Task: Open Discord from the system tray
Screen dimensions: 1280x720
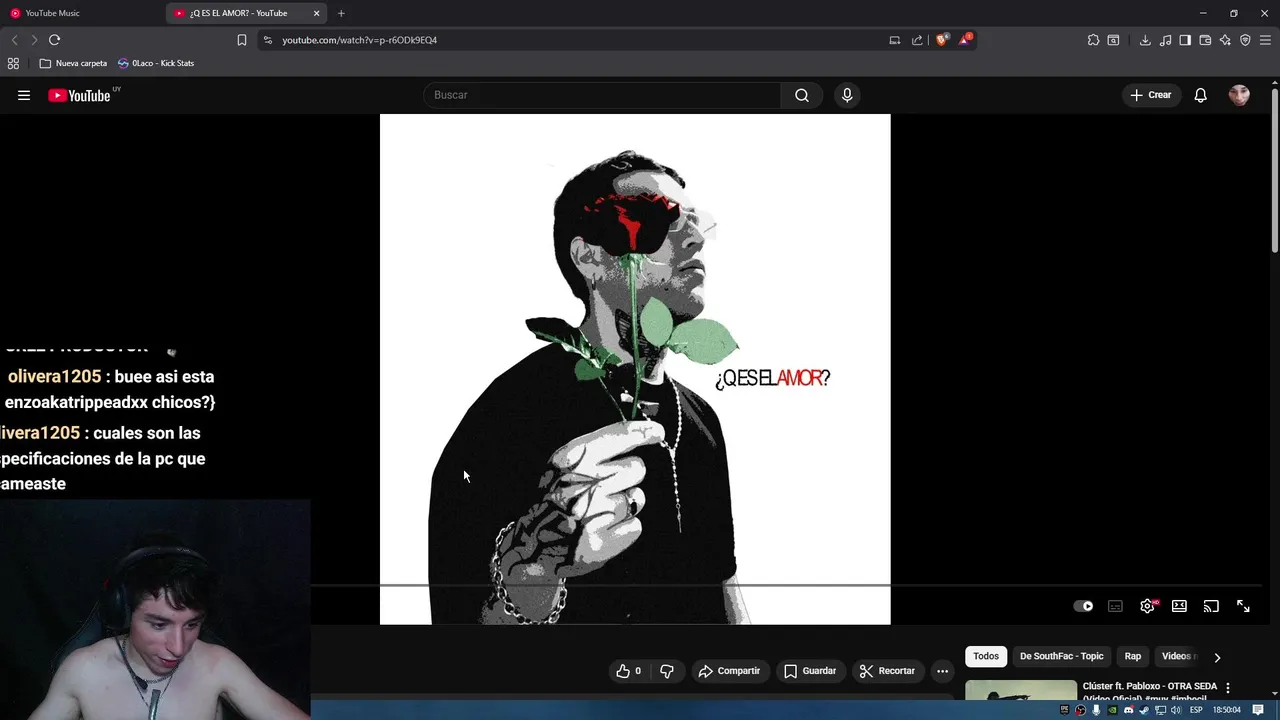Action: [x=1129, y=710]
